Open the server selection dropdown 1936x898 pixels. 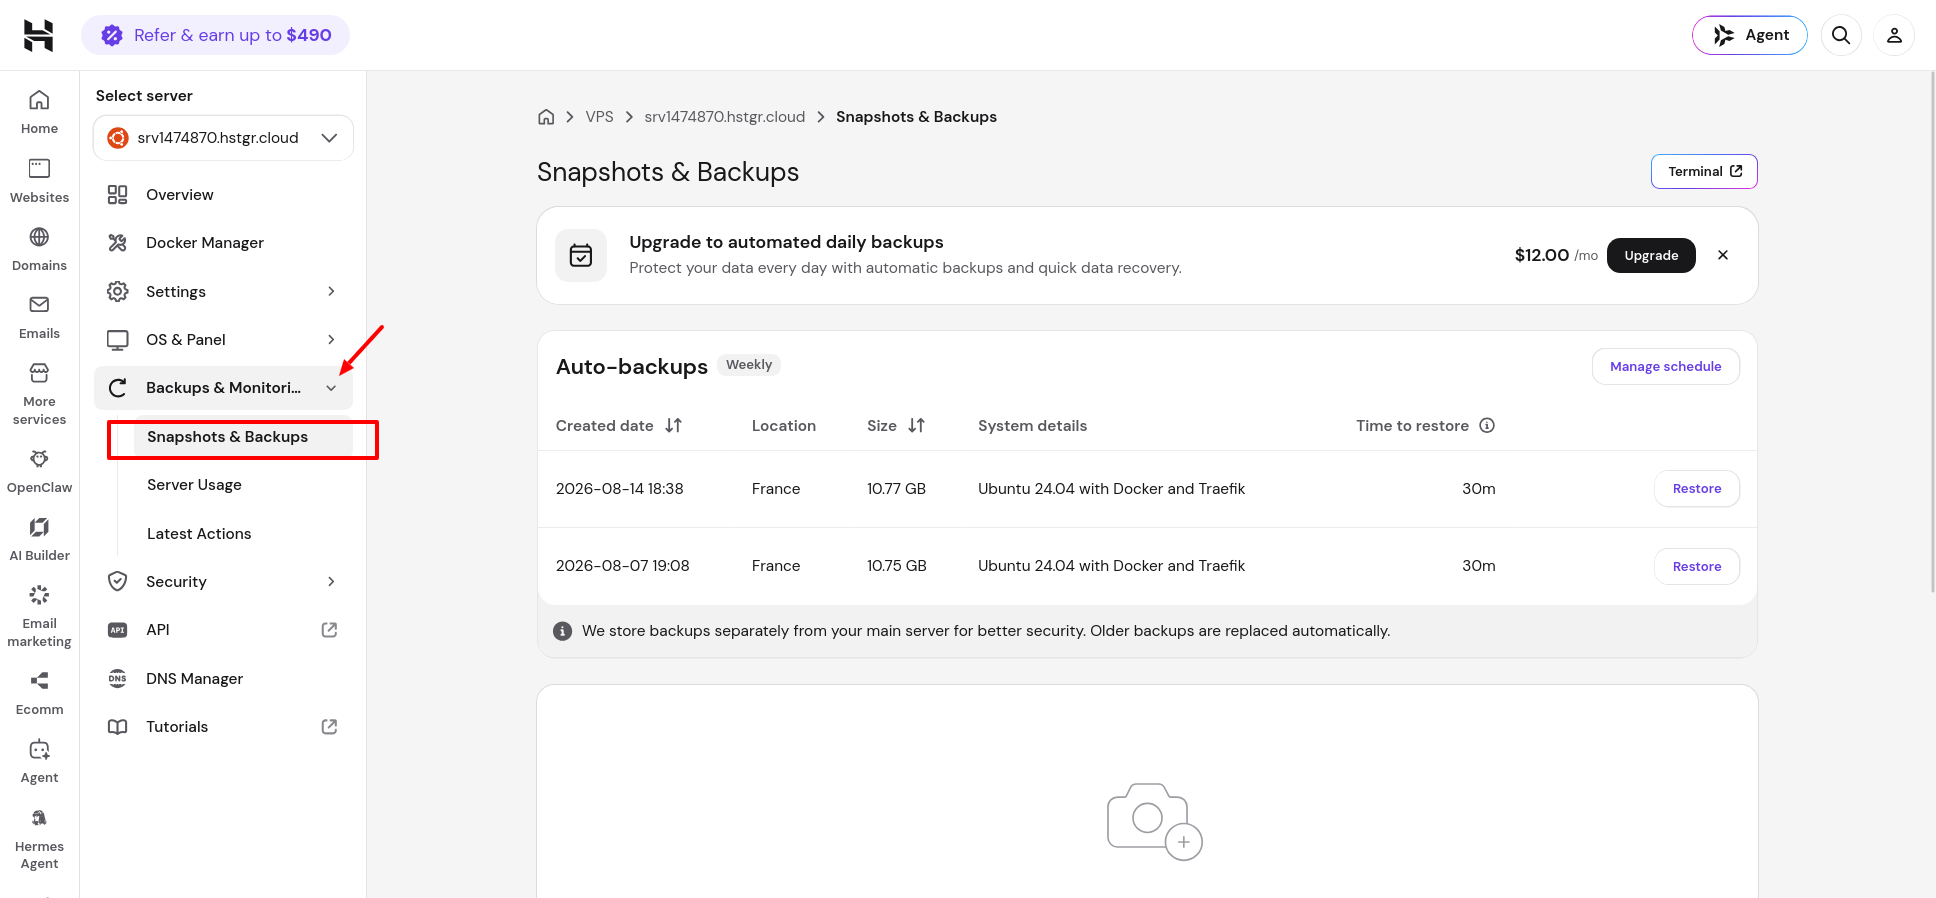click(x=223, y=138)
